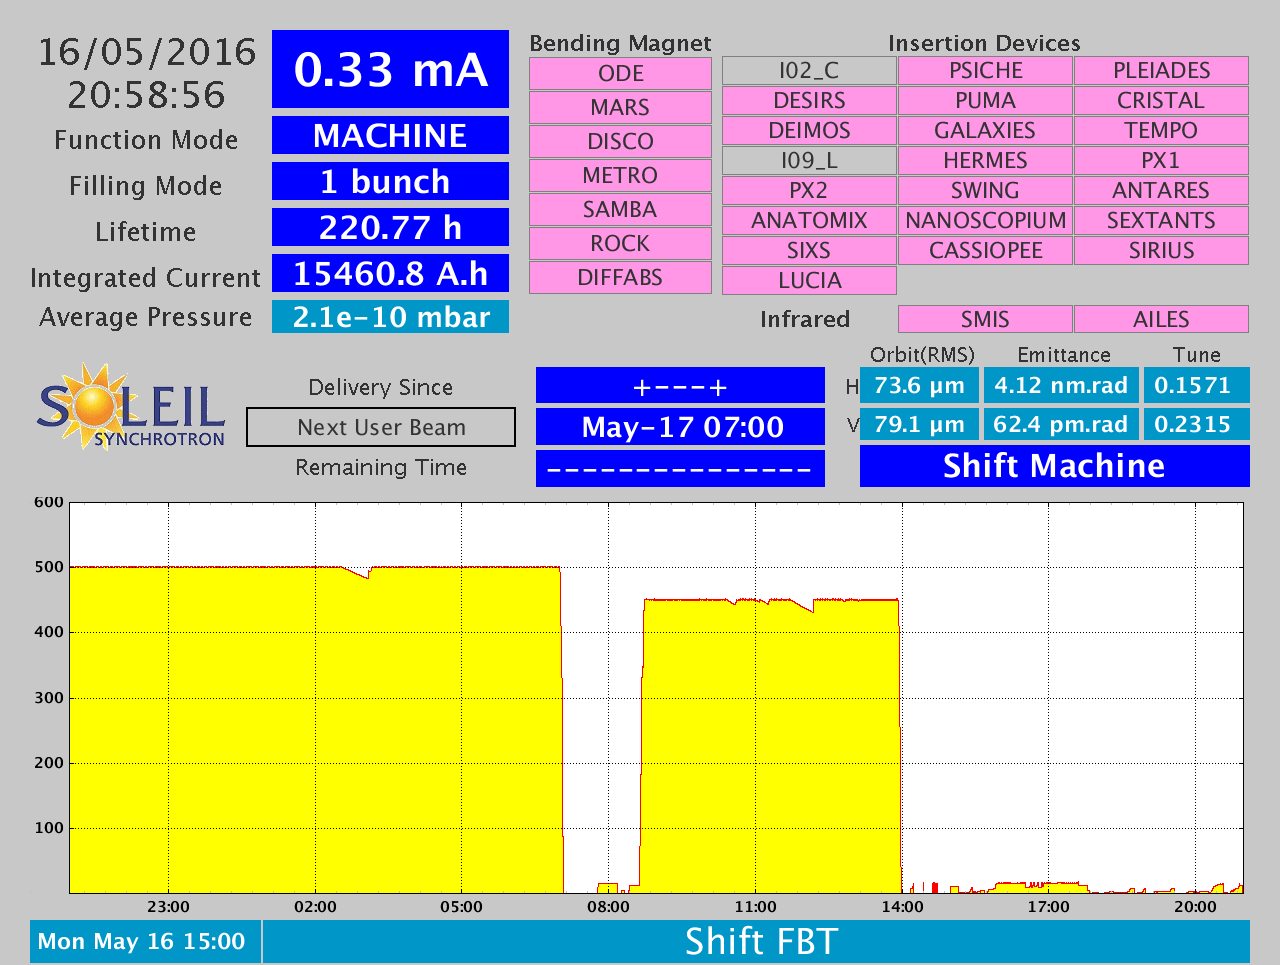Click the 500 label on current axis
1280x965 pixels.
pyautogui.click(x=49, y=567)
